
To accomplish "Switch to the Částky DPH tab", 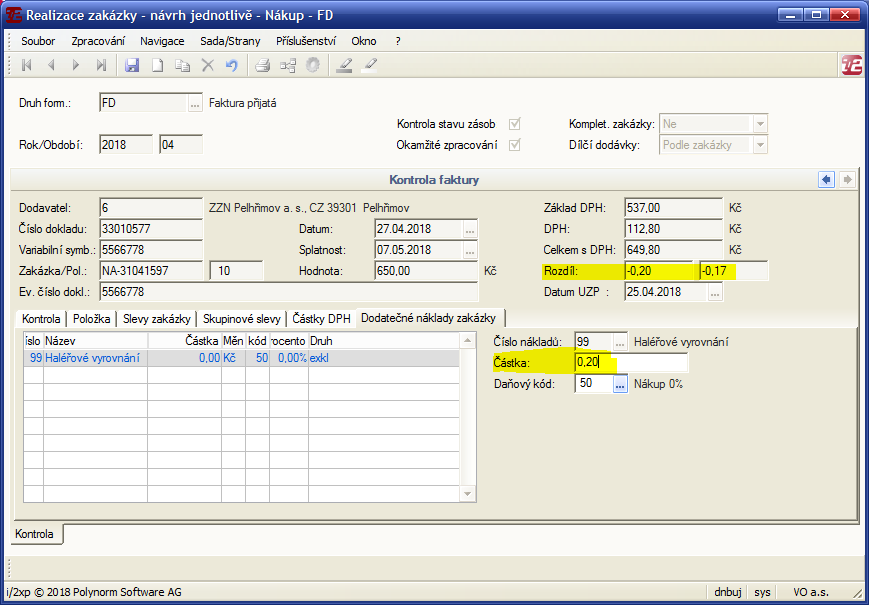I will tap(321, 319).
